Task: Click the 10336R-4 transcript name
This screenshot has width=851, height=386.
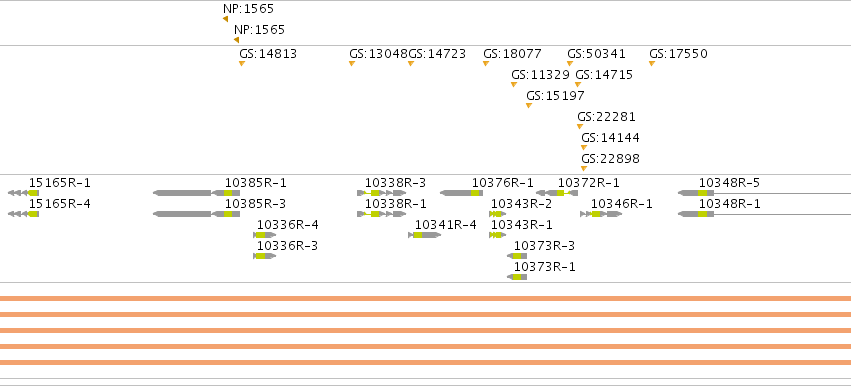Action: (x=288, y=225)
